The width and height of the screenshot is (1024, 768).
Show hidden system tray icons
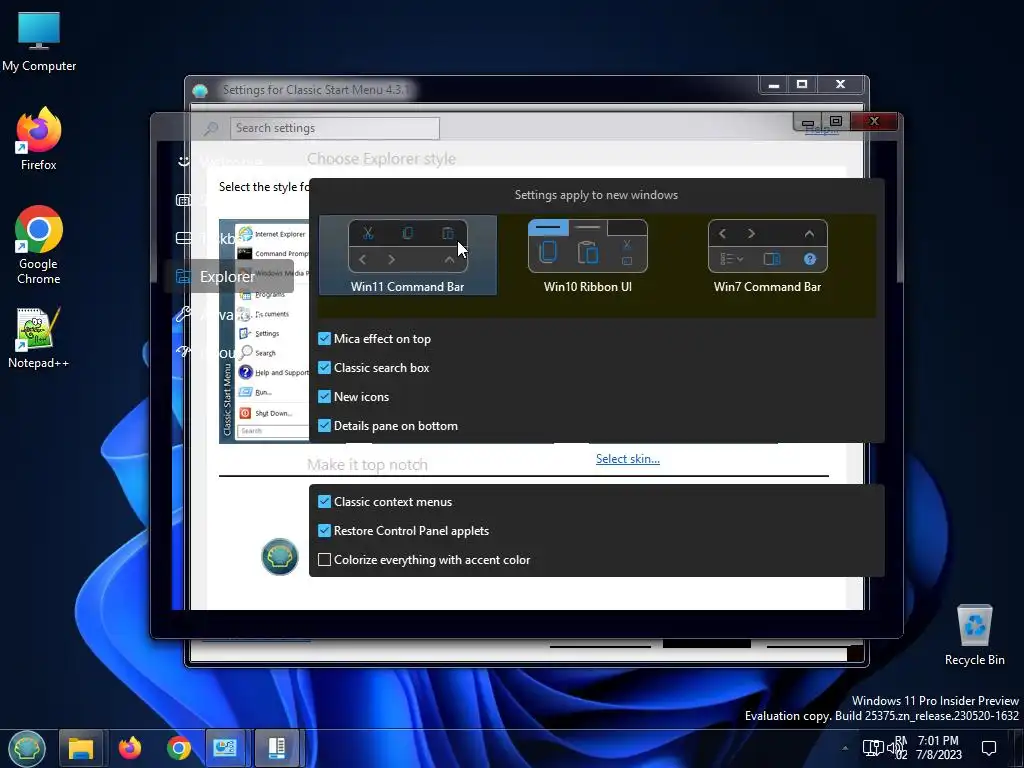(x=845, y=748)
